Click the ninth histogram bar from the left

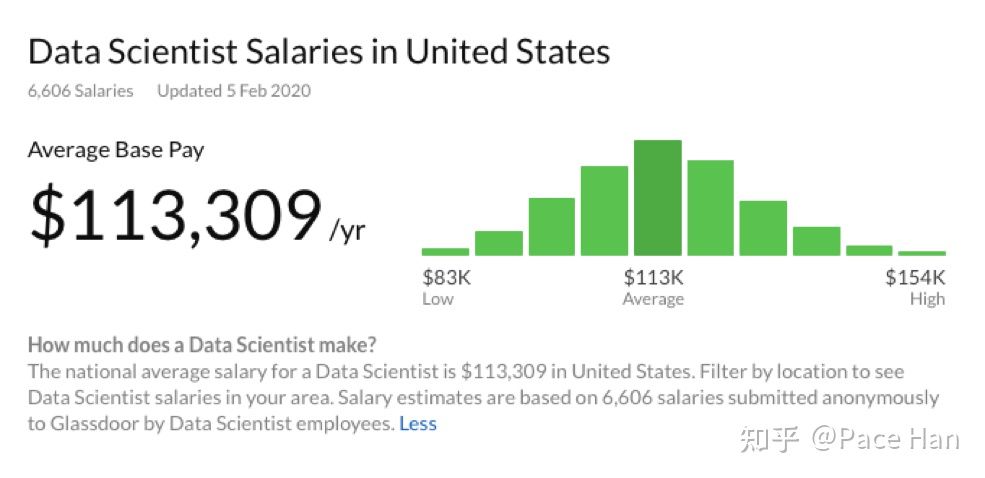pyautogui.click(x=869, y=251)
